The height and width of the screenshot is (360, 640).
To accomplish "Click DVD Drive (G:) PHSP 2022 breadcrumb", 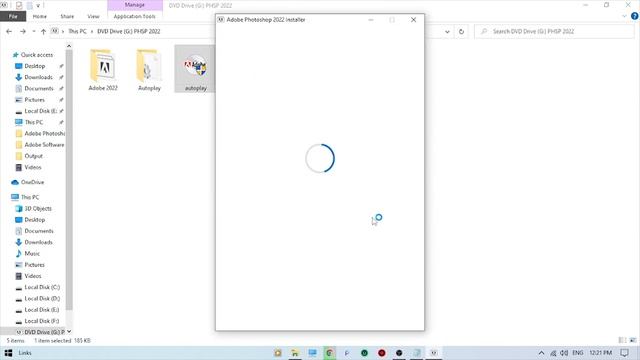I will 129,31.
